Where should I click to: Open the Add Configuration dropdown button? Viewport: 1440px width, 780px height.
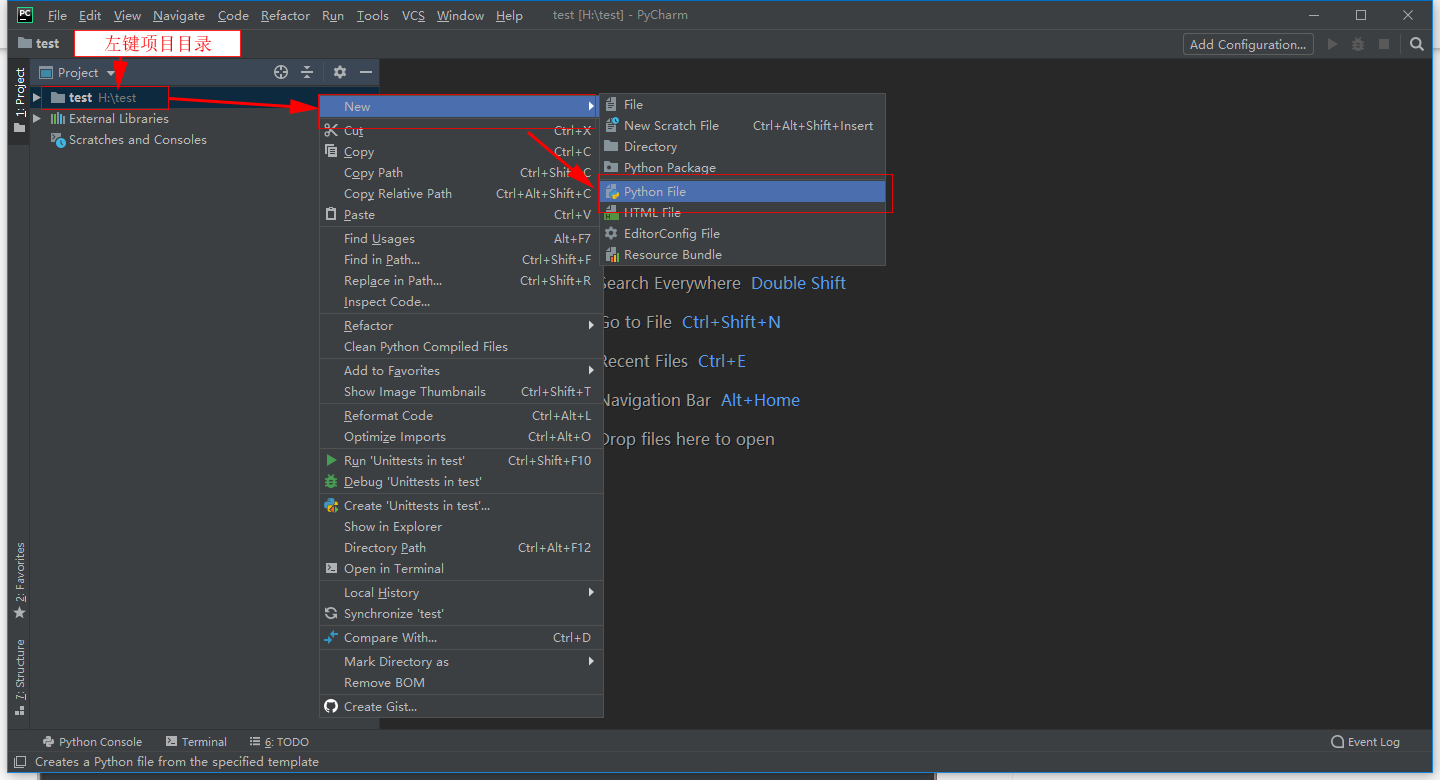(x=1248, y=44)
